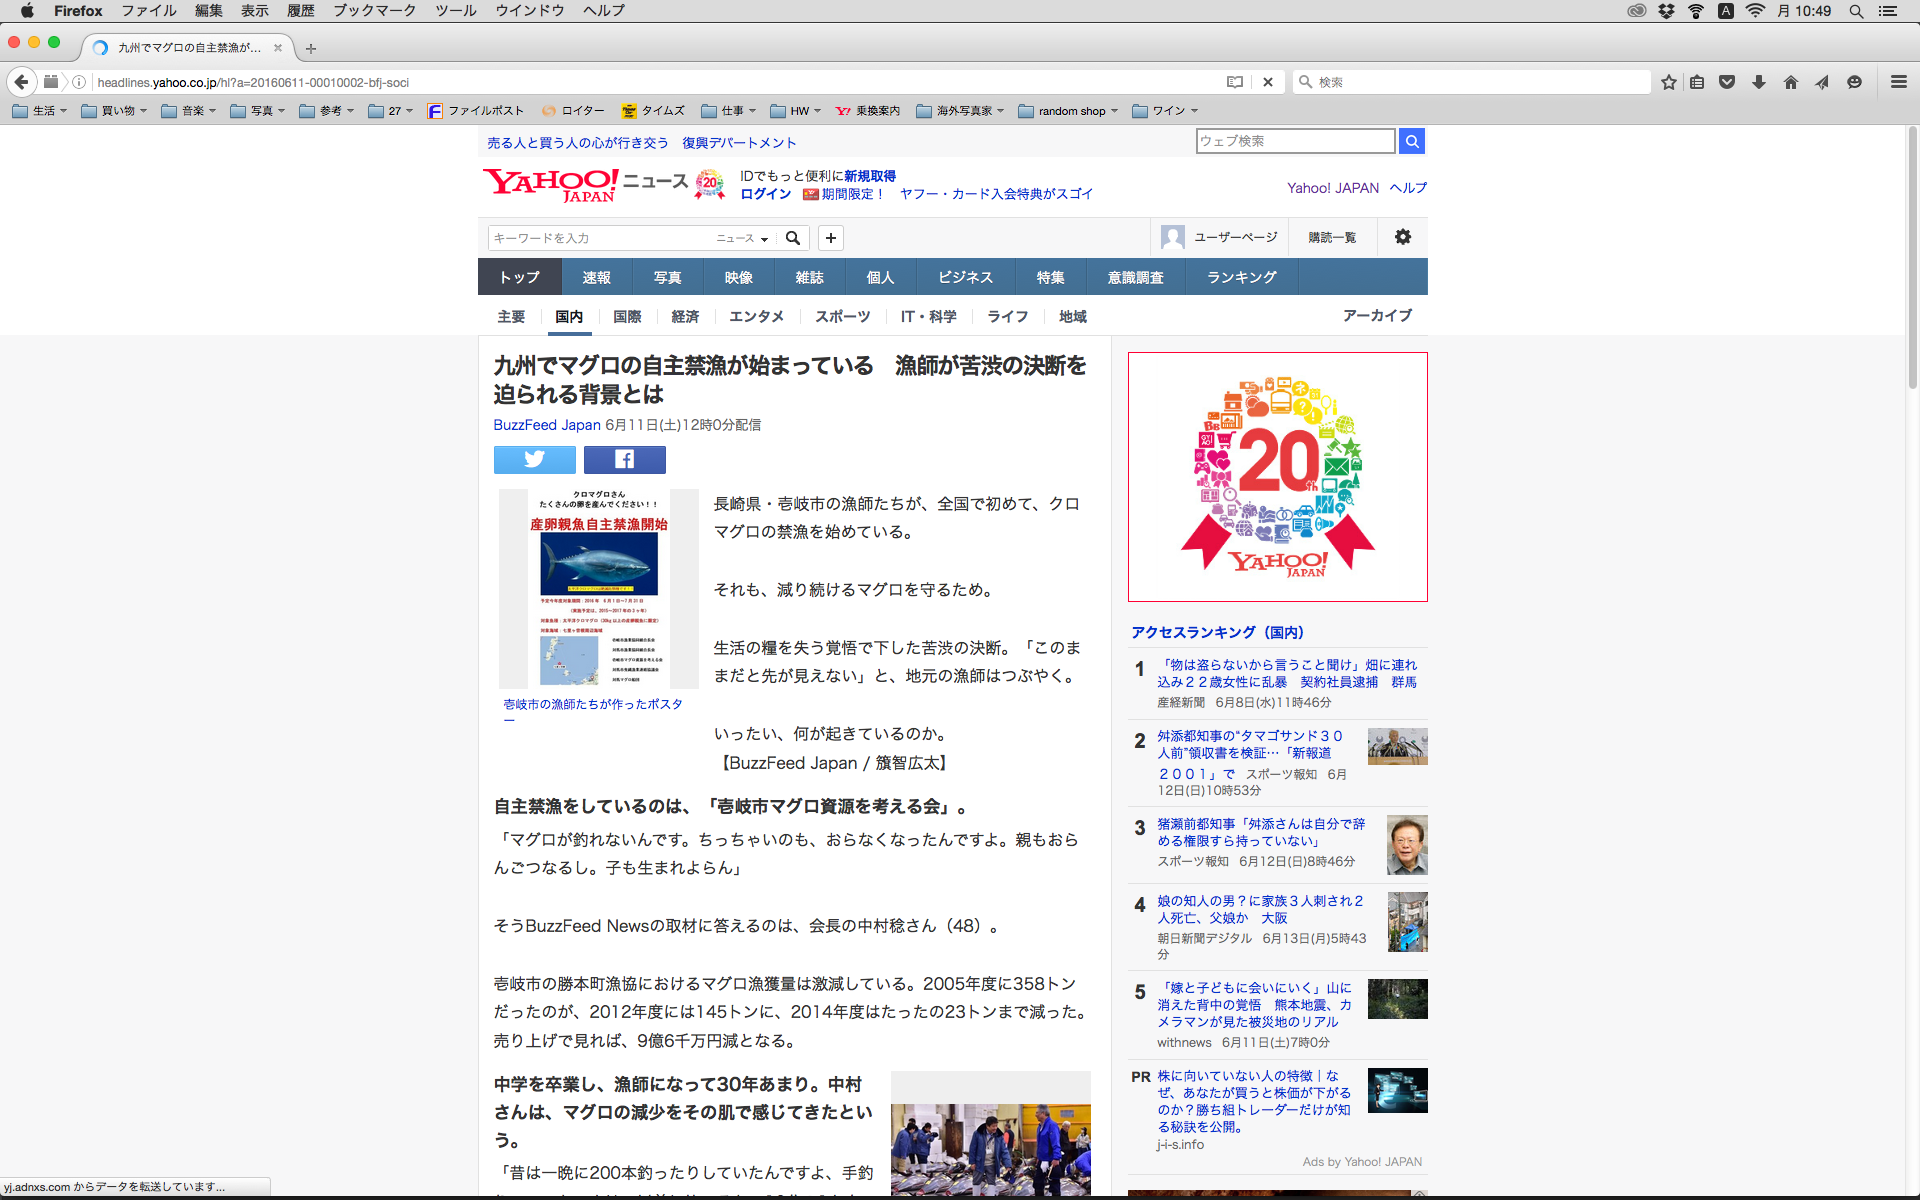Open the BuzzFeed Japan source link
Viewport: 1920px width, 1200px height.
(x=546, y=425)
